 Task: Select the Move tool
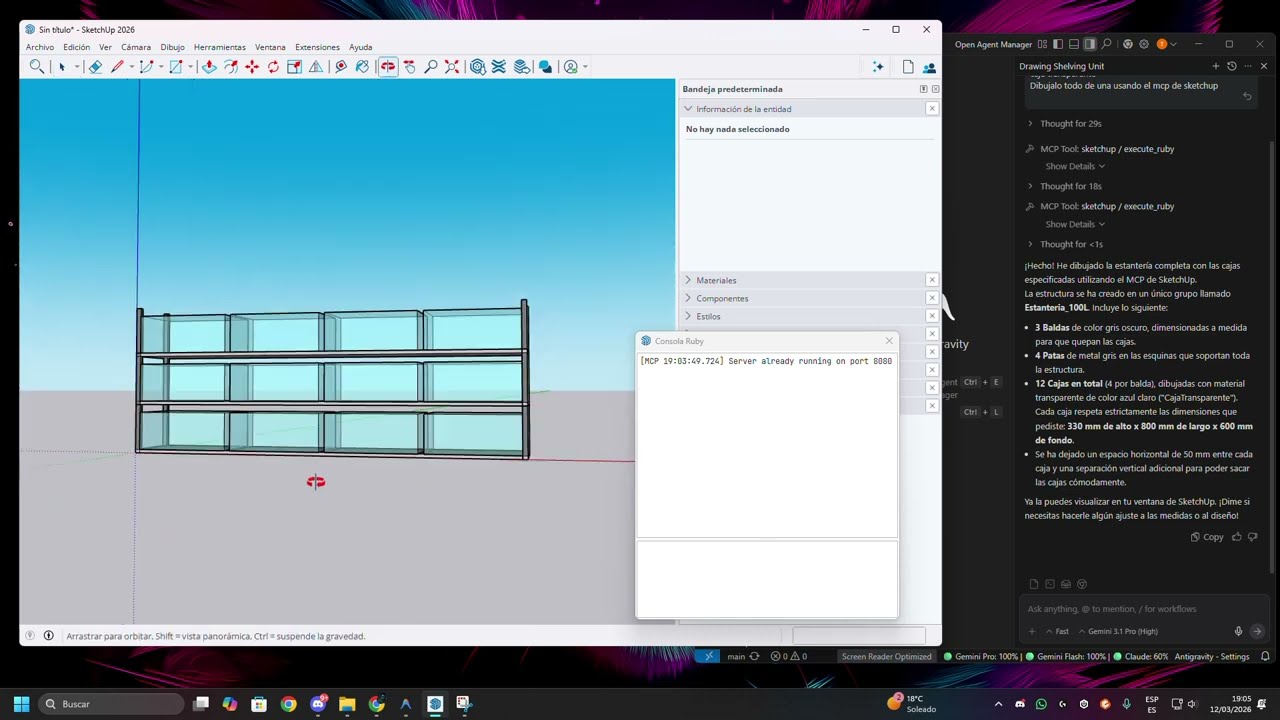252,67
